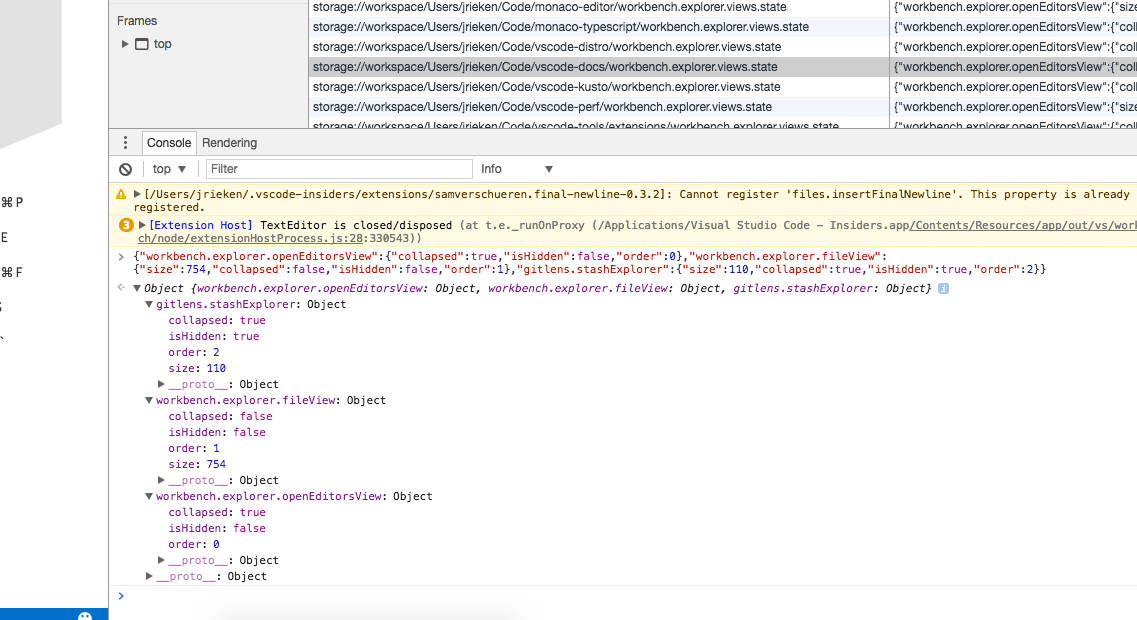Expand the root-level __proto__ entry
This screenshot has height=620, width=1137.
[x=149, y=576]
